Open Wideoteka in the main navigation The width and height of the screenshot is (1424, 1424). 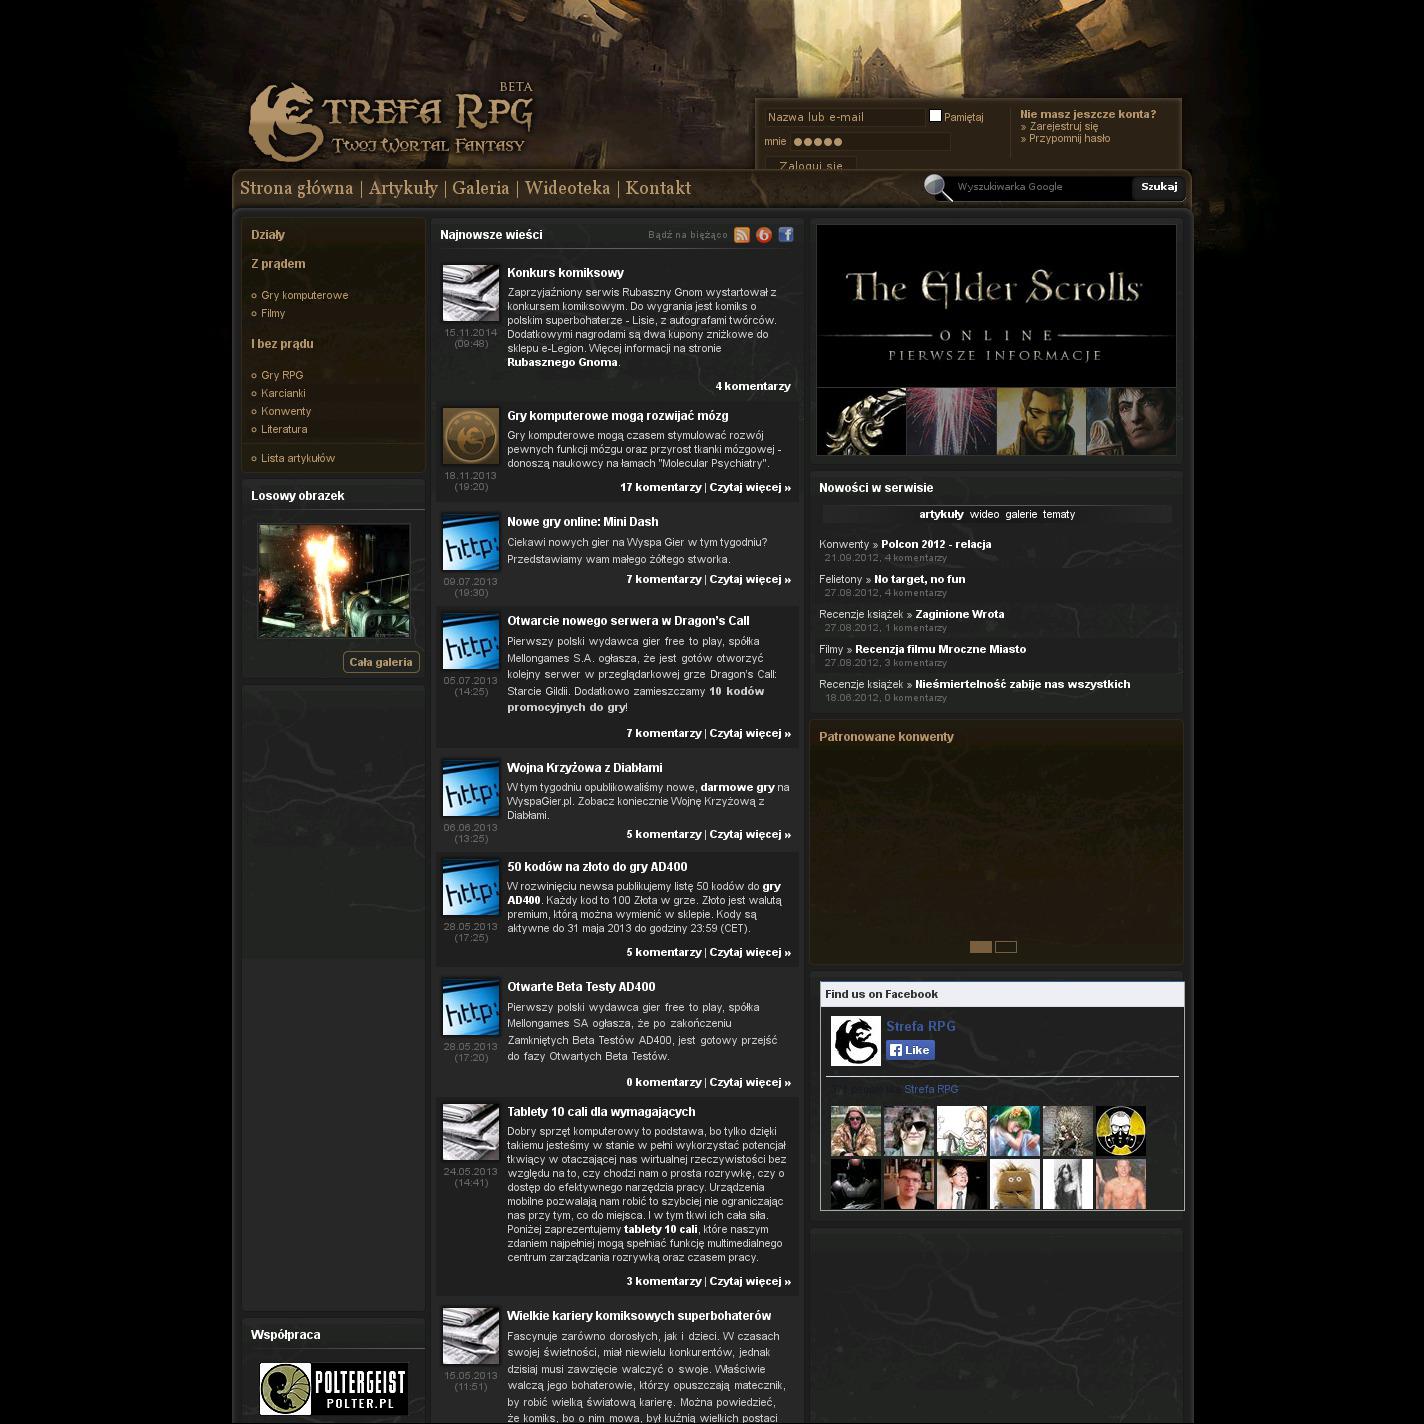(567, 188)
